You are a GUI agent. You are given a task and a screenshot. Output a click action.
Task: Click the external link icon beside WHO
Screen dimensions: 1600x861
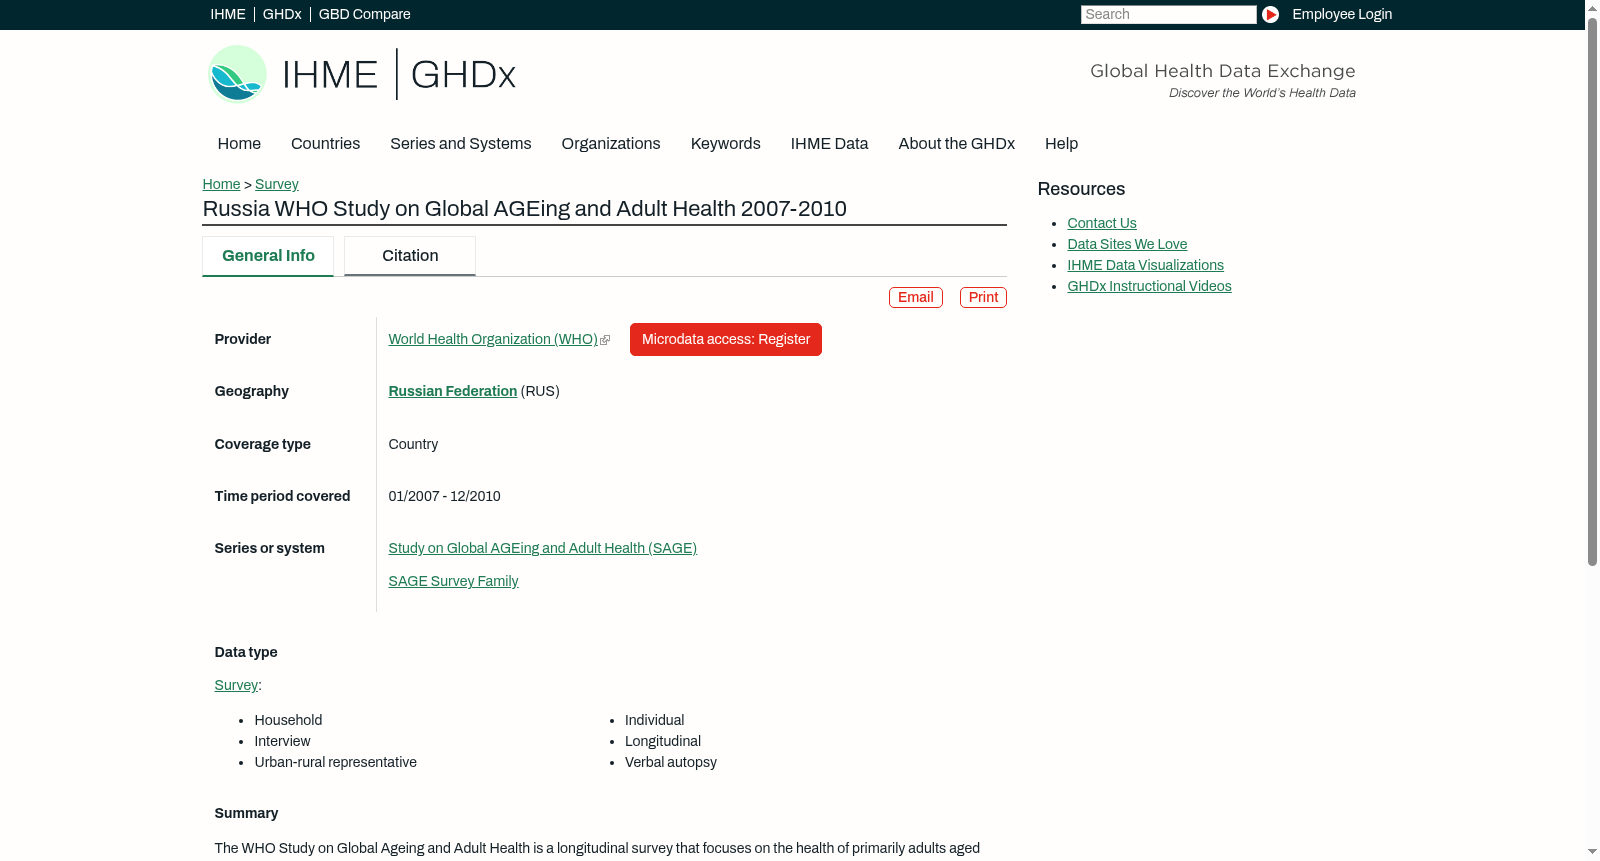pyautogui.click(x=605, y=340)
